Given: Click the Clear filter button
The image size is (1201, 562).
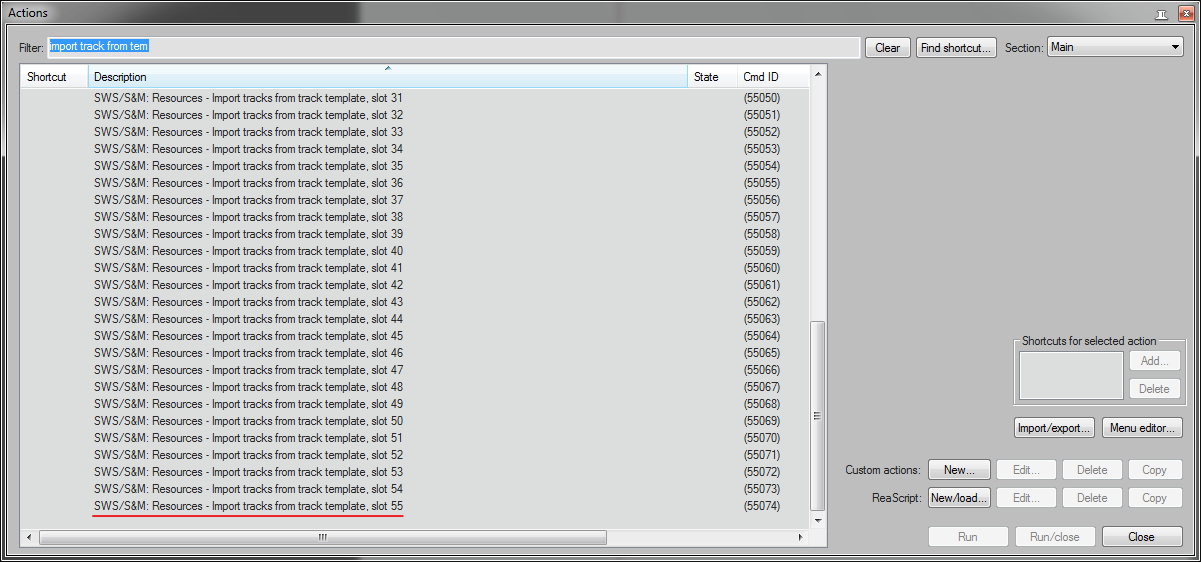Looking at the screenshot, I should 888,48.
